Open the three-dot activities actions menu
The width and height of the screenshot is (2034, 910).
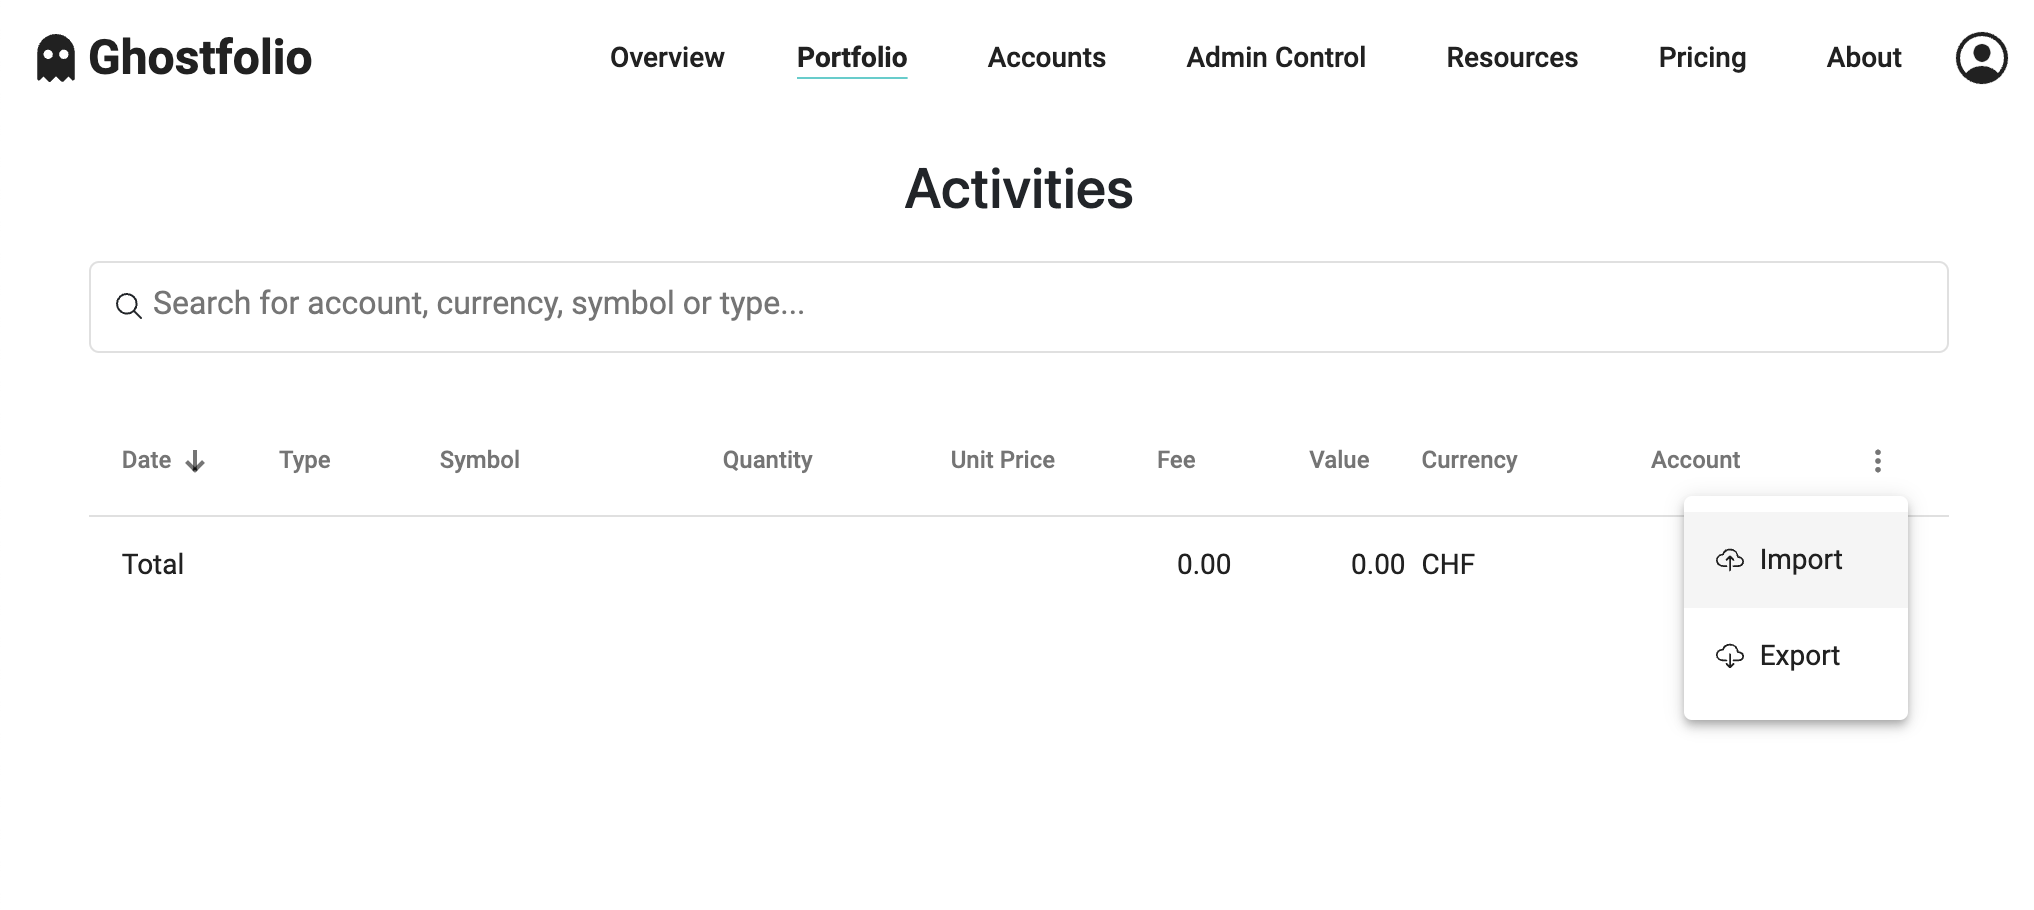coord(1878,460)
